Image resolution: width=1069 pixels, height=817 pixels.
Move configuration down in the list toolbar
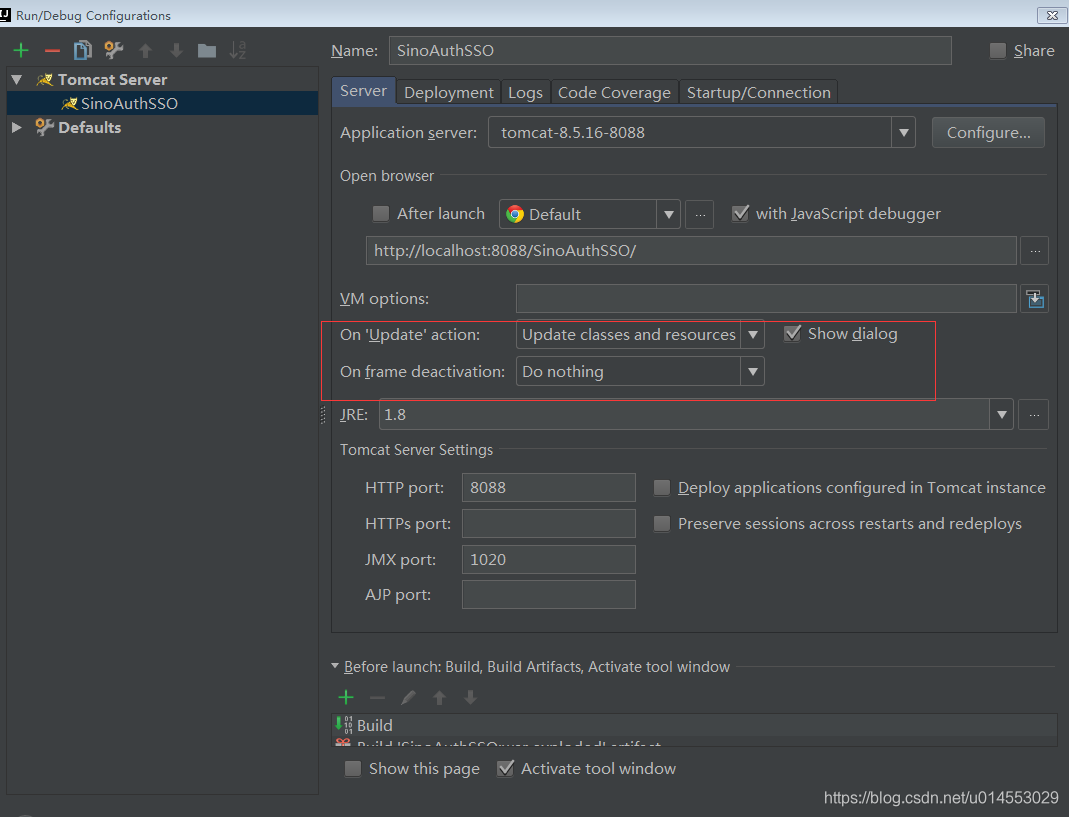(176, 50)
